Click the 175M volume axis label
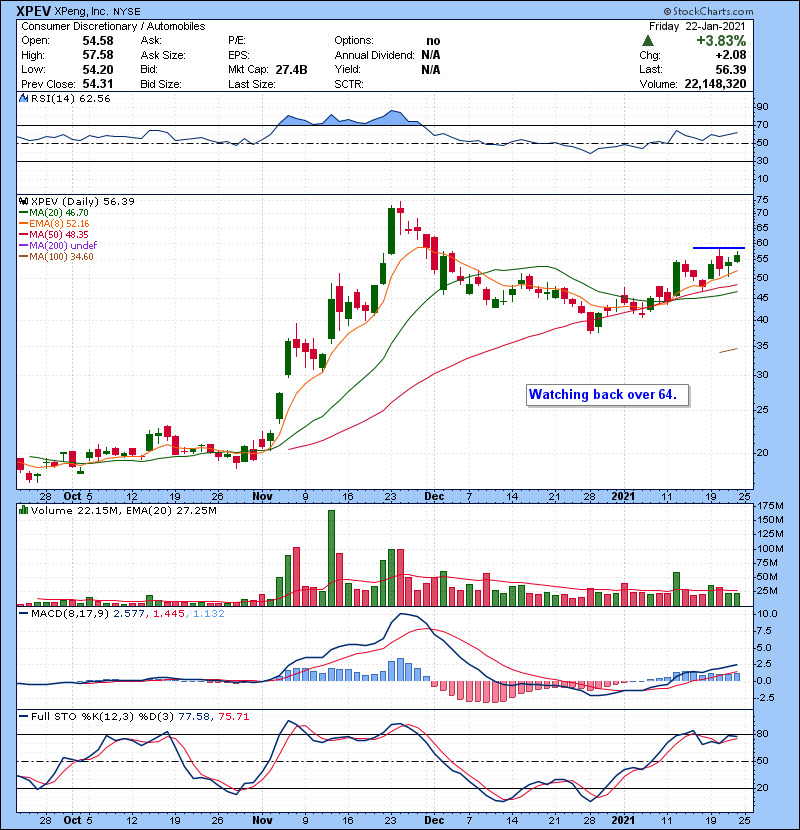Image resolution: width=800 pixels, height=830 pixels. point(770,506)
